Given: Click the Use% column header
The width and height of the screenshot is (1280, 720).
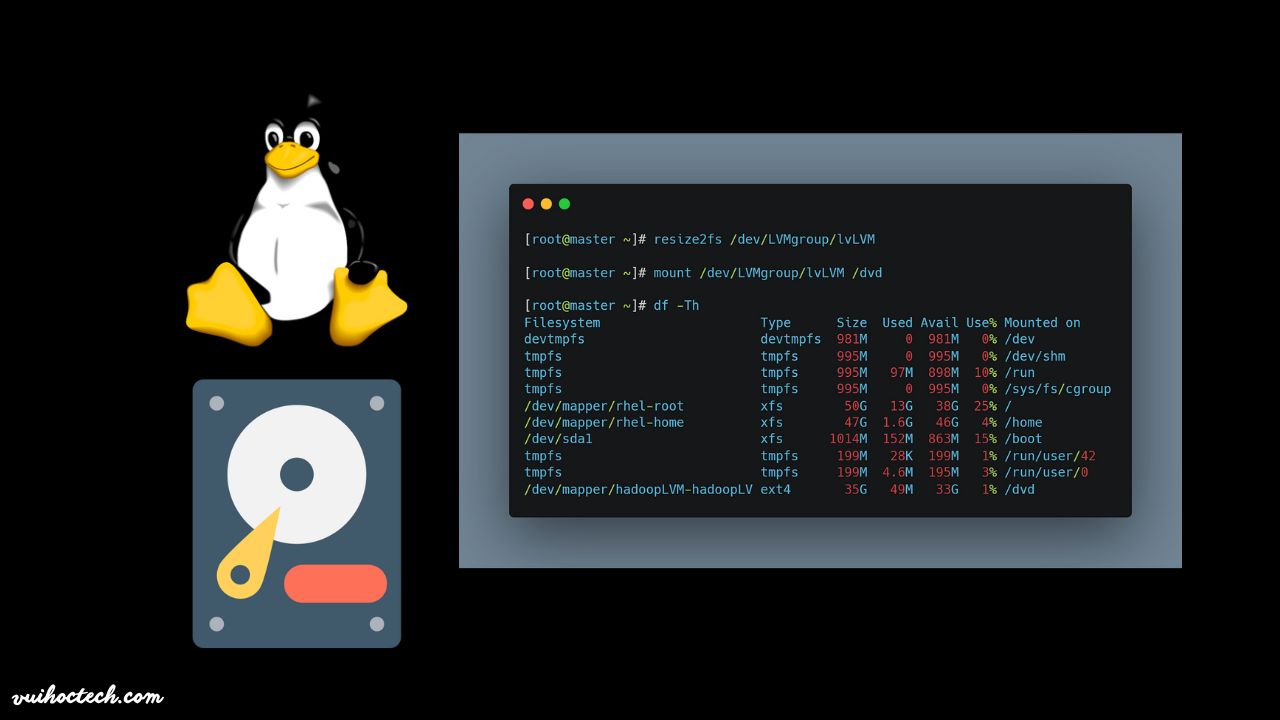Looking at the screenshot, I should tap(981, 323).
